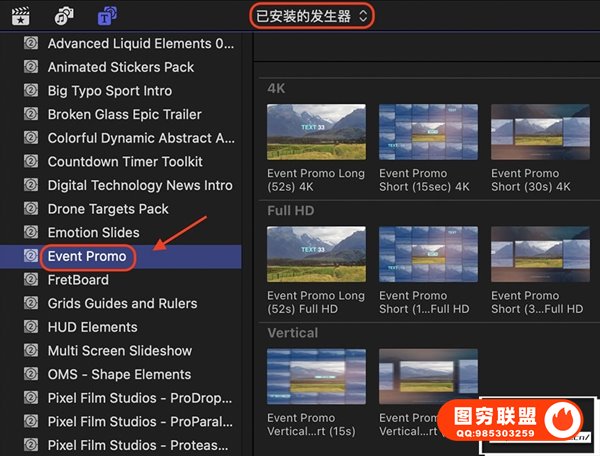Click the icon next to Big Typo Sport Intro

31,91
